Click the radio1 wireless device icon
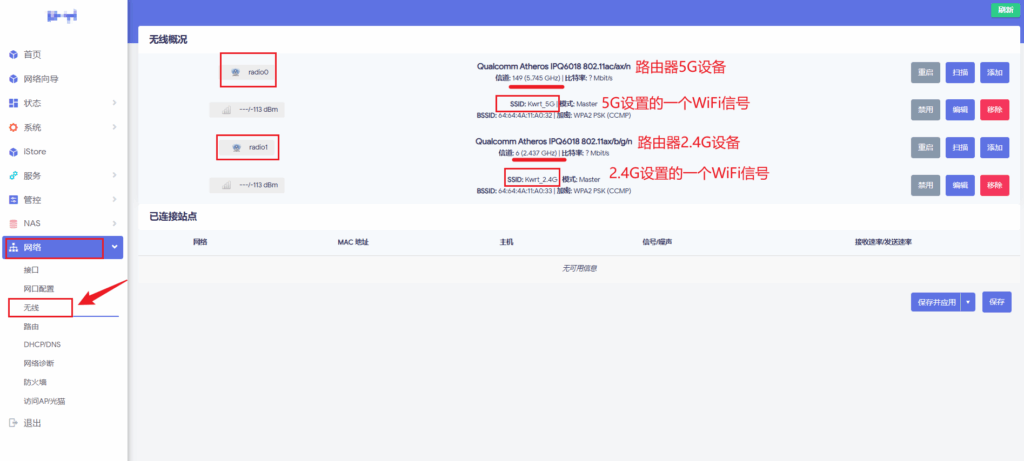Image resolution: width=1024 pixels, height=461 pixels. click(x=234, y=147)
